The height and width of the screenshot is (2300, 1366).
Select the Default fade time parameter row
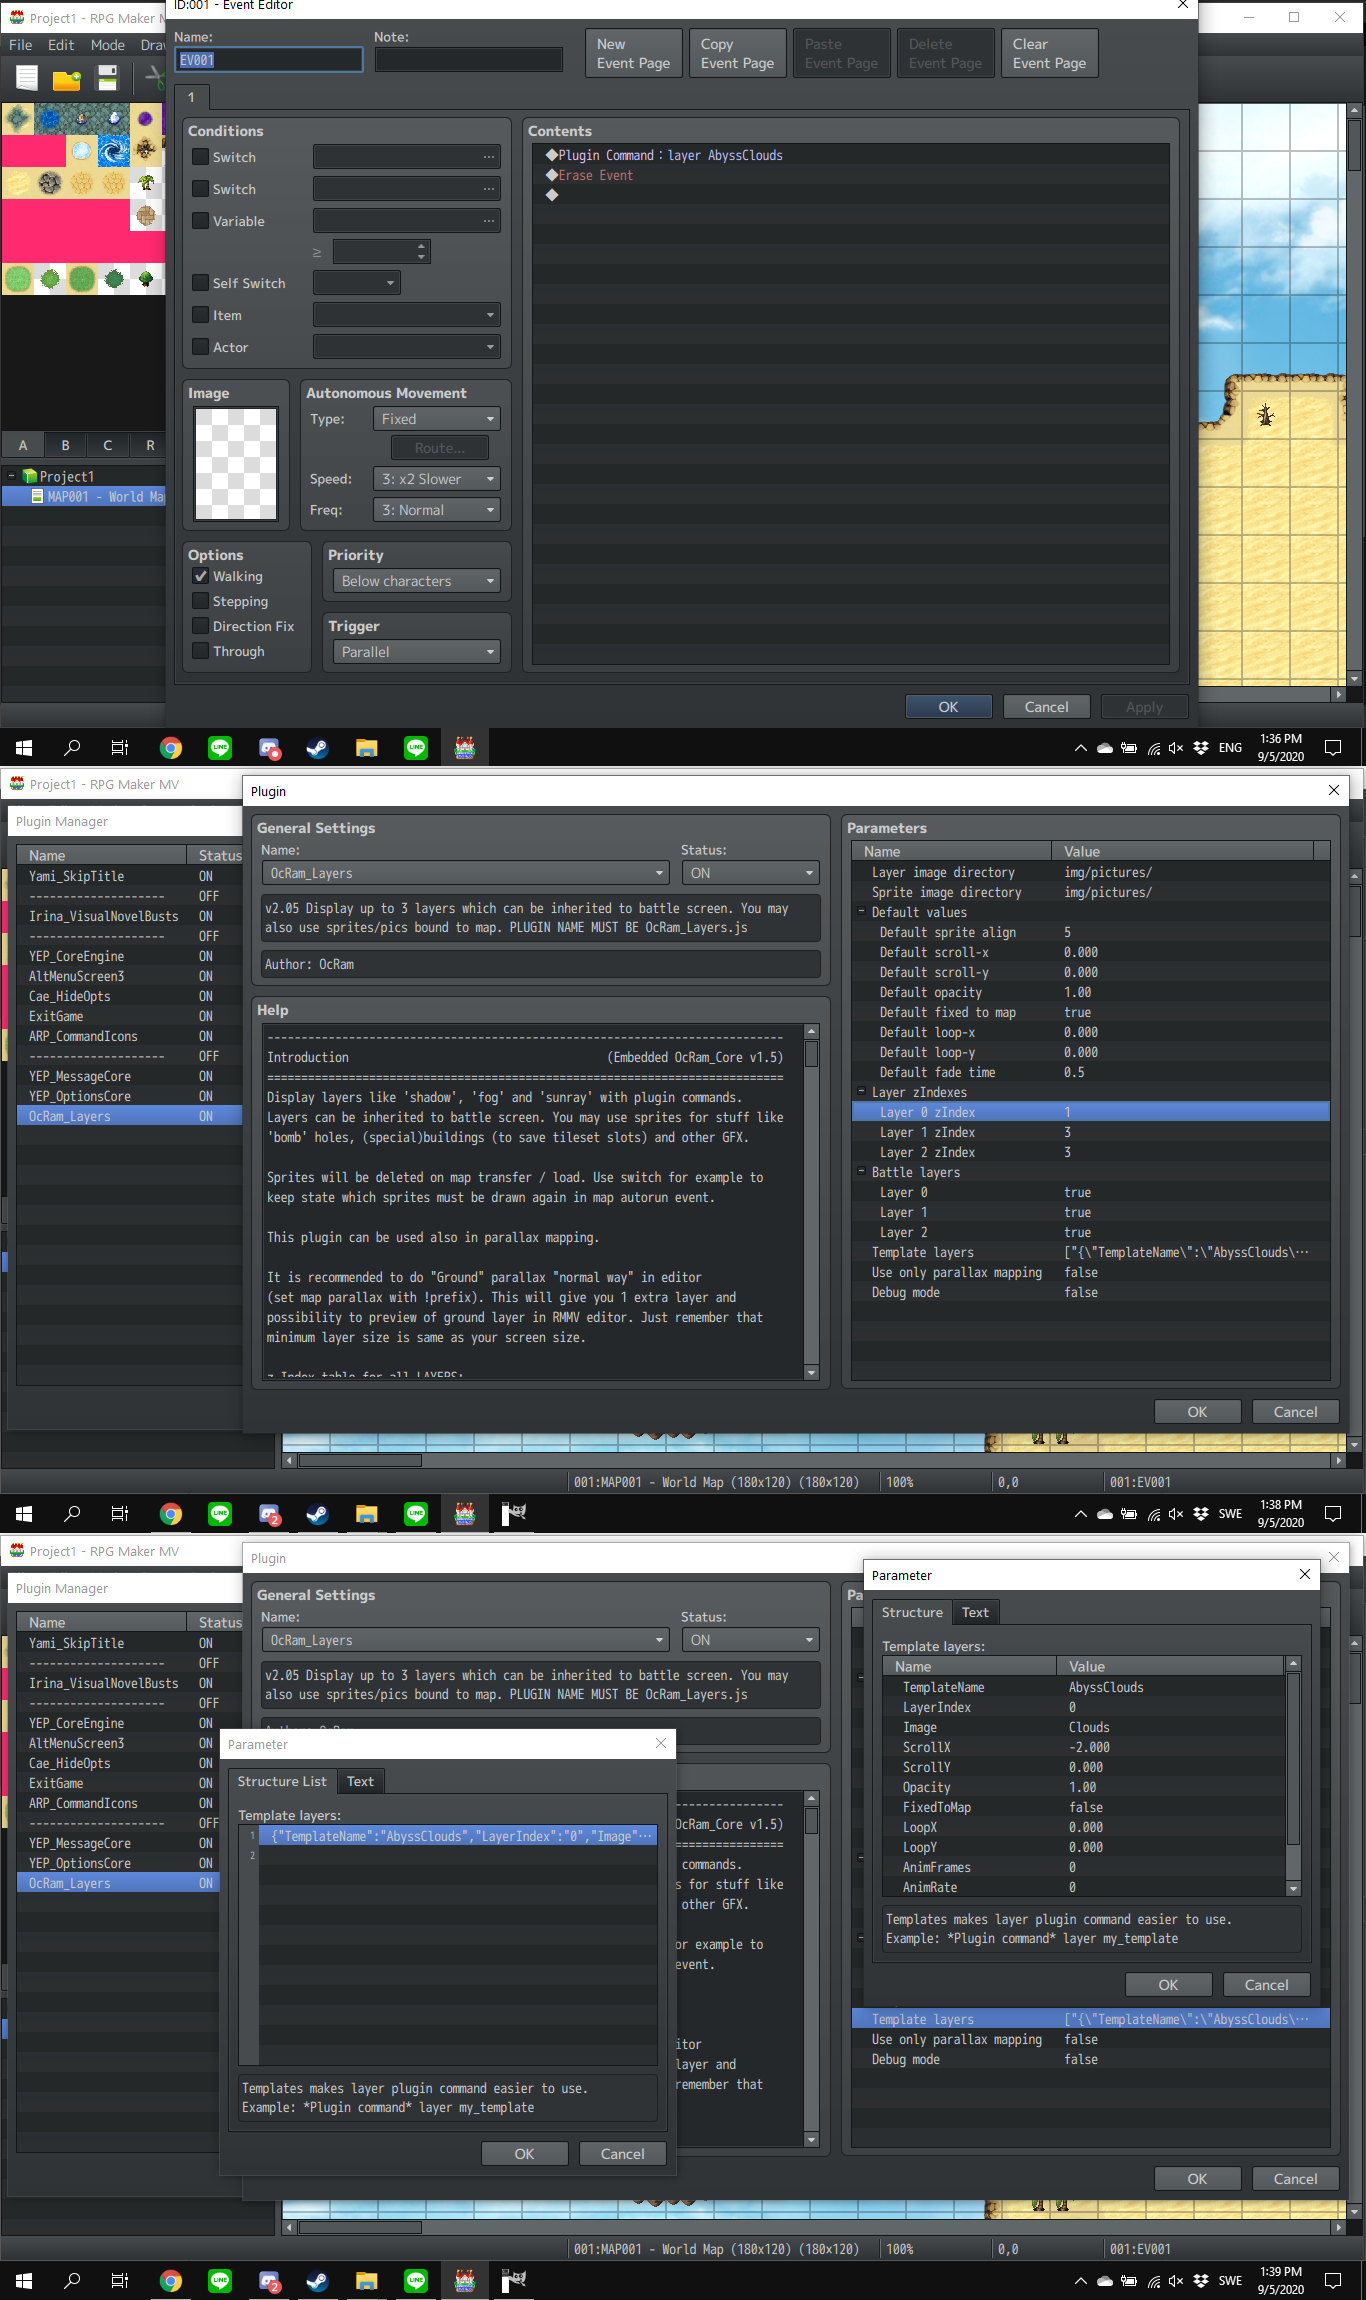point(1091,1072)
